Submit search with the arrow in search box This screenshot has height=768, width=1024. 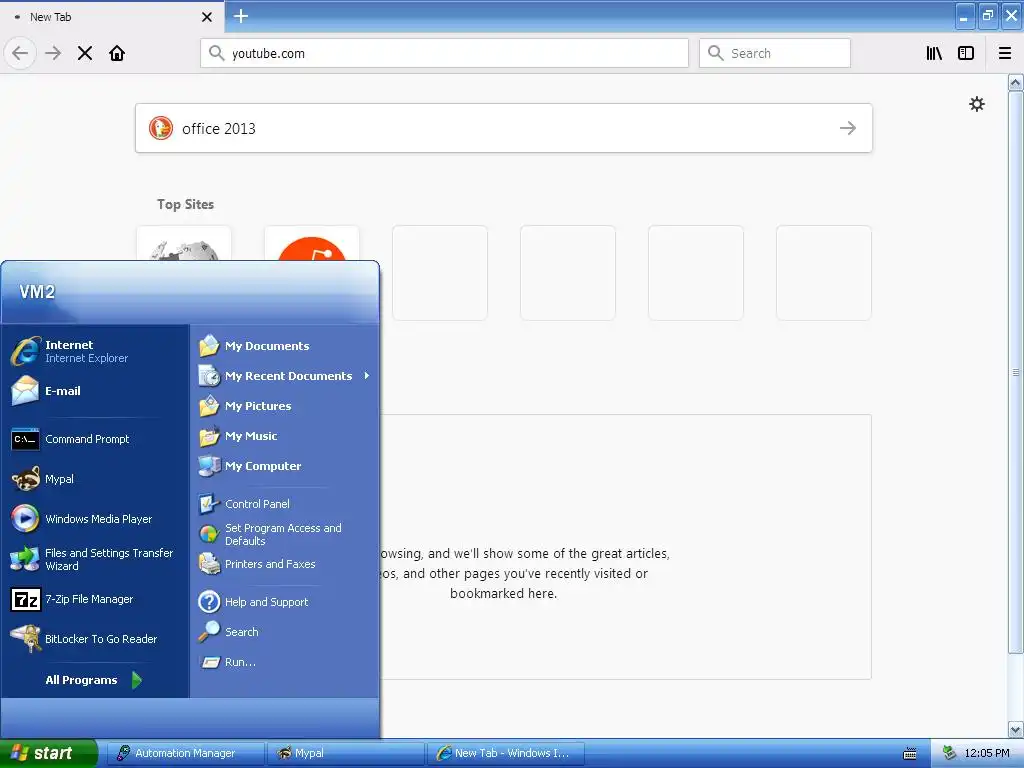(848, 128)
